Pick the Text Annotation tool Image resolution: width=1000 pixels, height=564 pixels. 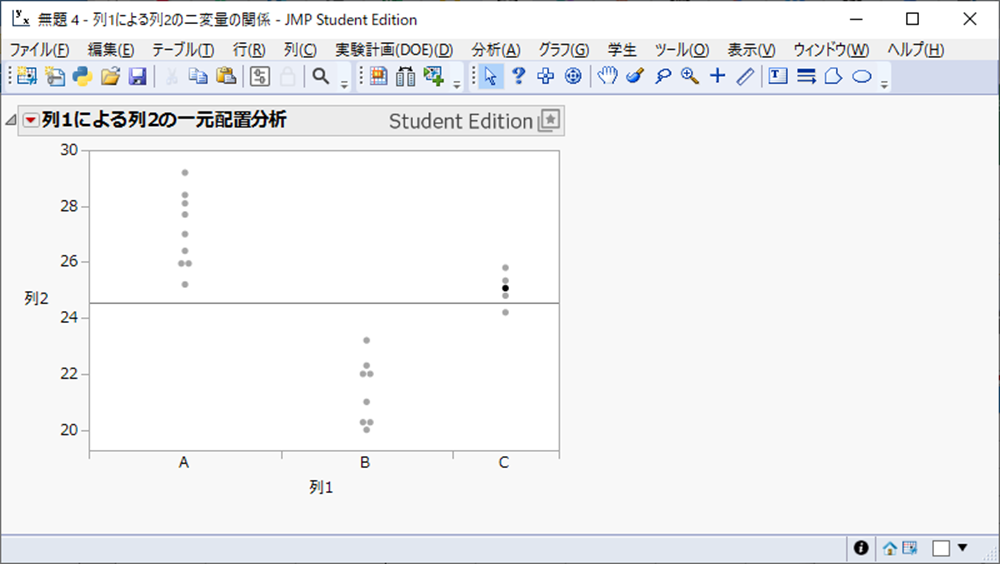(777, 76)
